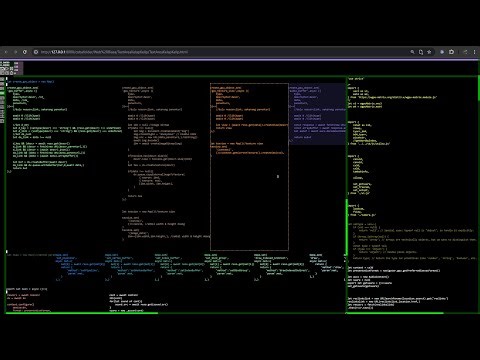Click the left pane horizontal green scrollbar
The image size is (480, 360).
(82, 313)
